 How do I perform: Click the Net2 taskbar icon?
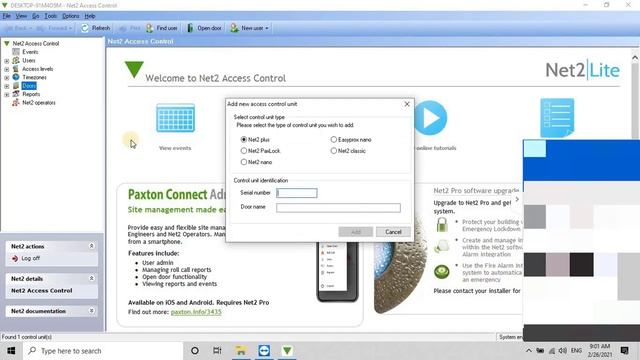click(x=287, y=351)
